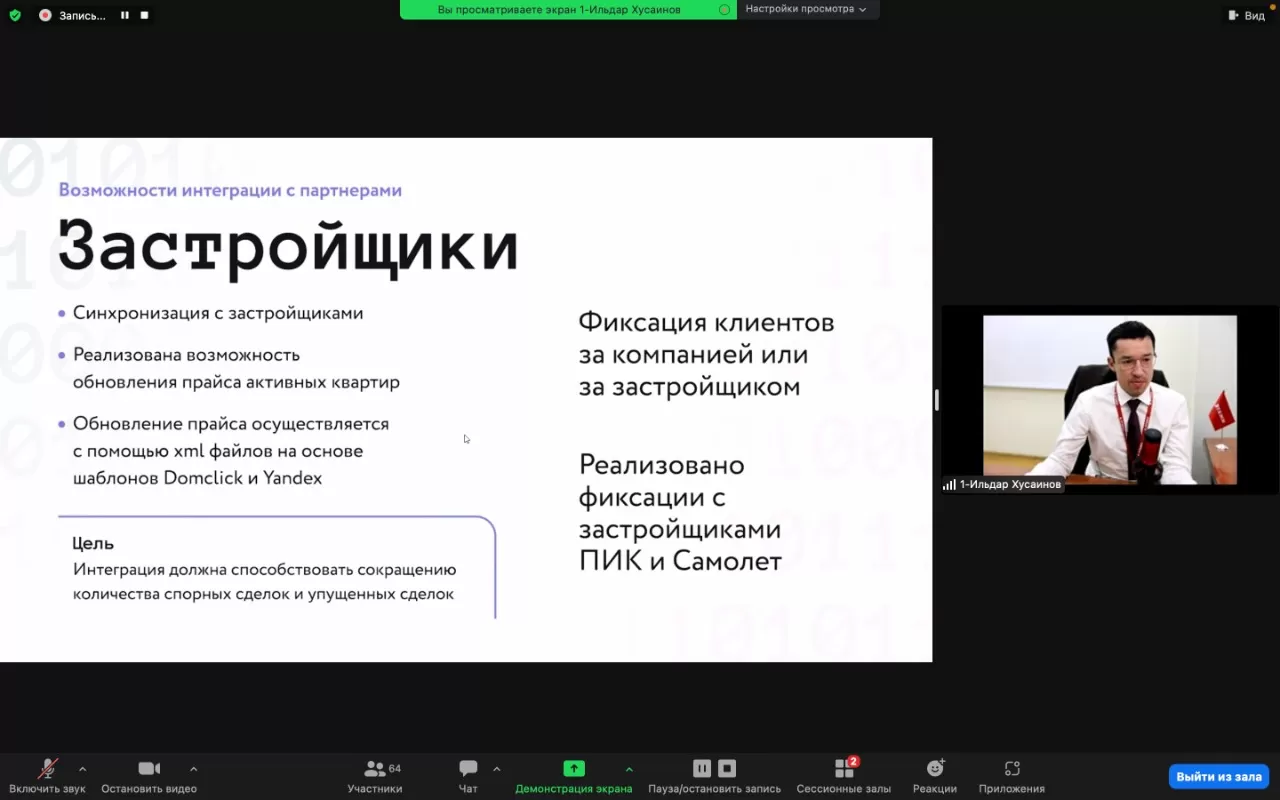
Task: Select the speaker video thumbnail of Ильдар Хусаинов
Action: click(1109, 400)
